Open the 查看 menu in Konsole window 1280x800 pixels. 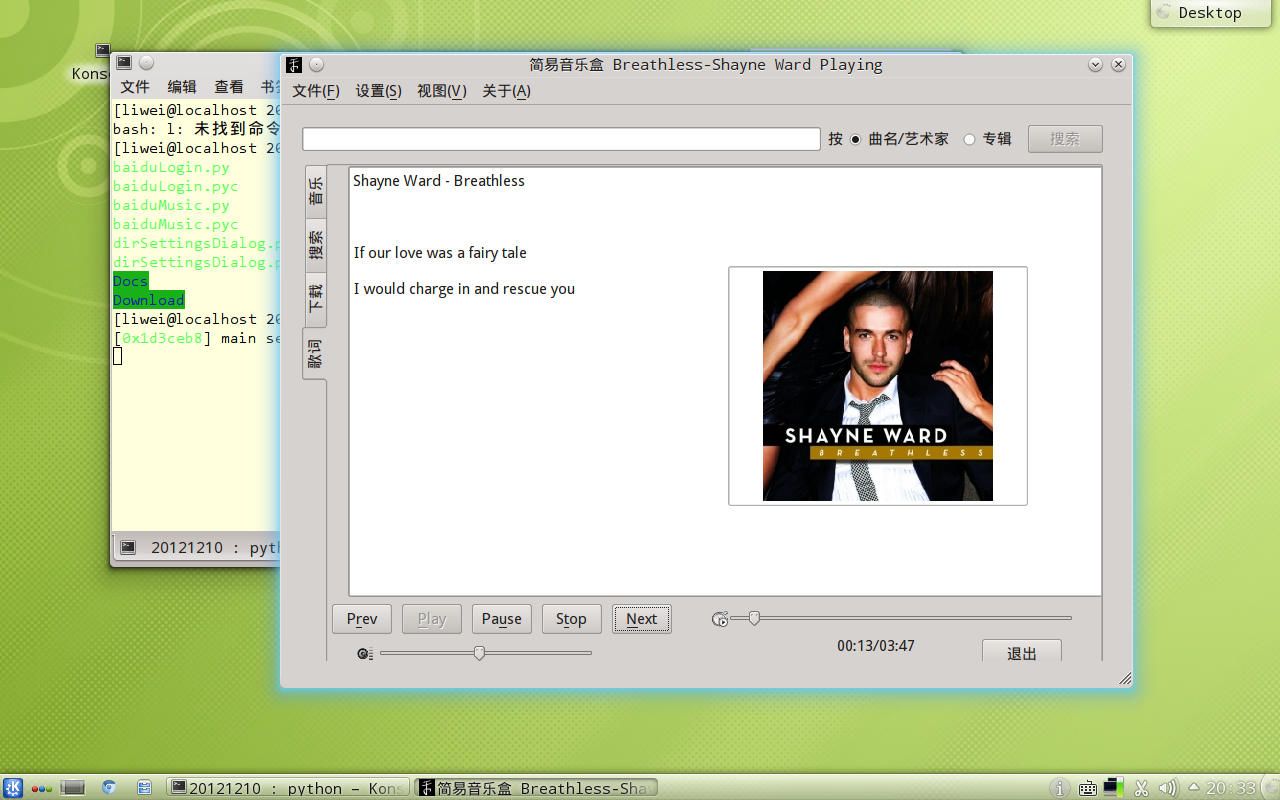229,87
